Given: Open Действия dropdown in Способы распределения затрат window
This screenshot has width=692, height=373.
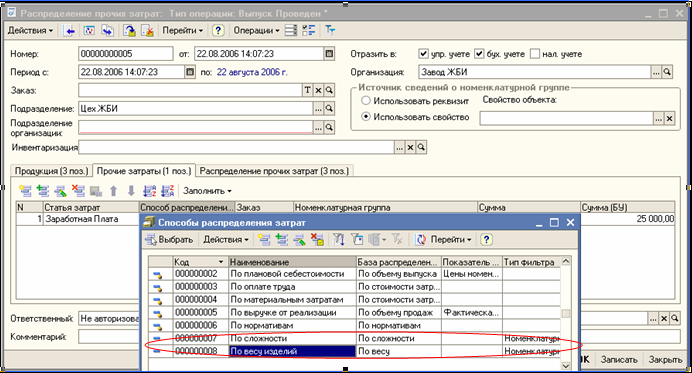Looking at the screenshot, I should [226, 240].
